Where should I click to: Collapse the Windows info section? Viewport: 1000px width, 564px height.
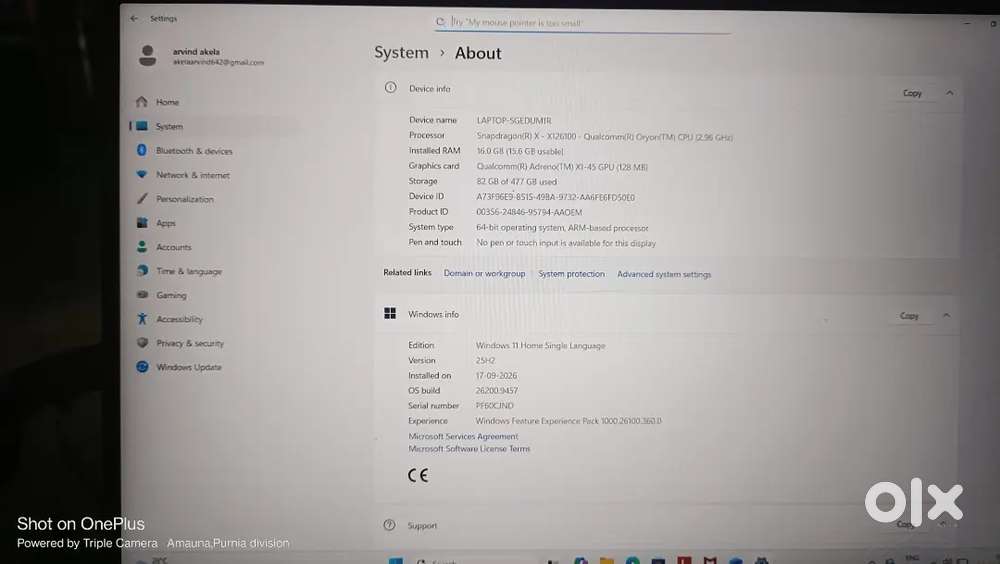pos(946,315)
